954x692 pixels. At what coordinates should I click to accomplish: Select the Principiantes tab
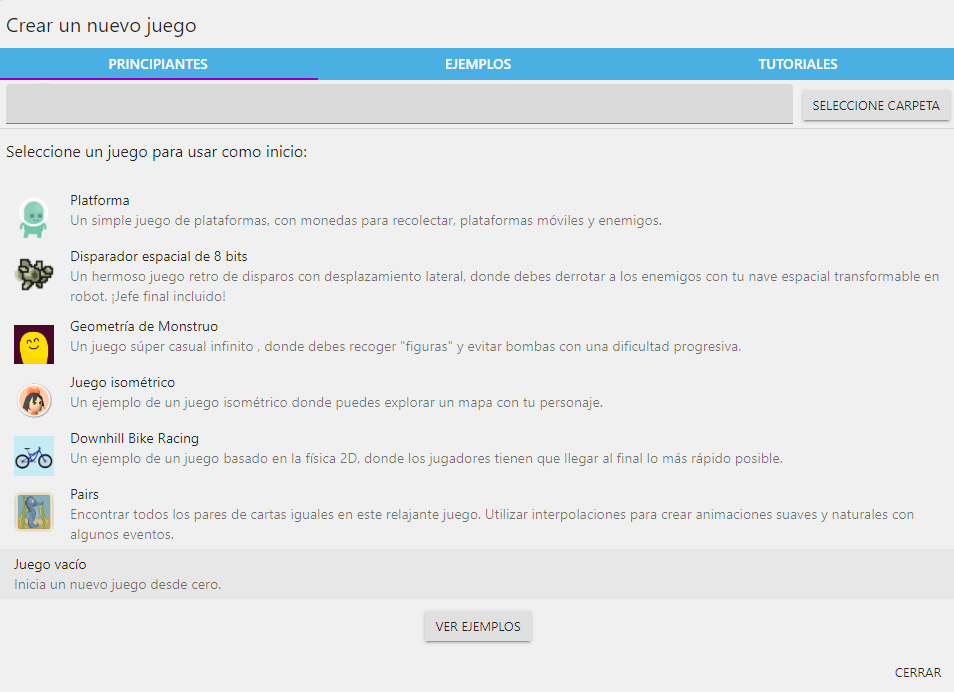[158, 64]
